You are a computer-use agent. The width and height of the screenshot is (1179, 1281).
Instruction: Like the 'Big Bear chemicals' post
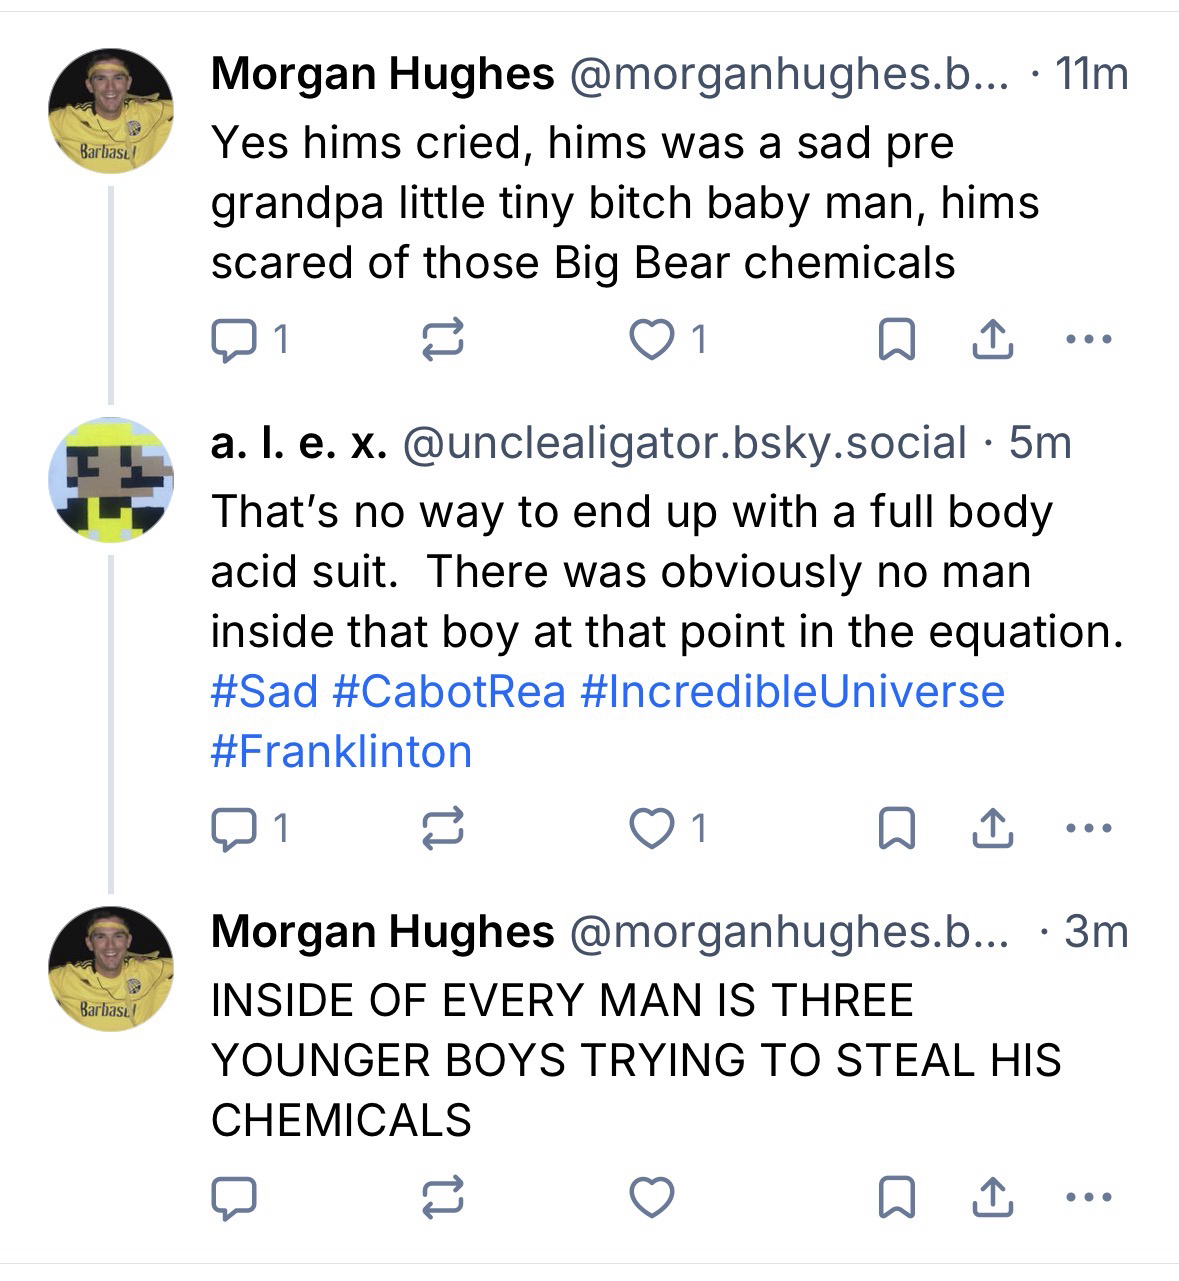[651, 340]
